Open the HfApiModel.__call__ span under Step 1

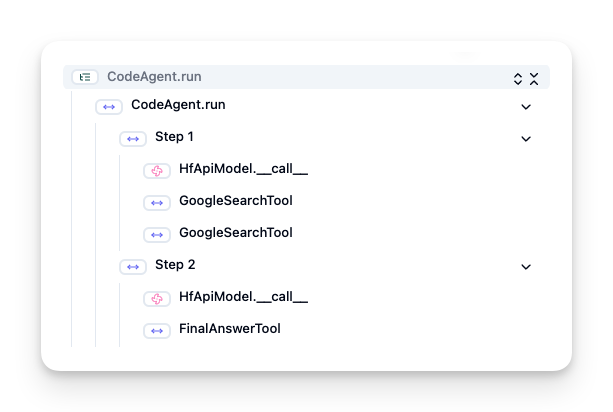click(x=243, y=169)
